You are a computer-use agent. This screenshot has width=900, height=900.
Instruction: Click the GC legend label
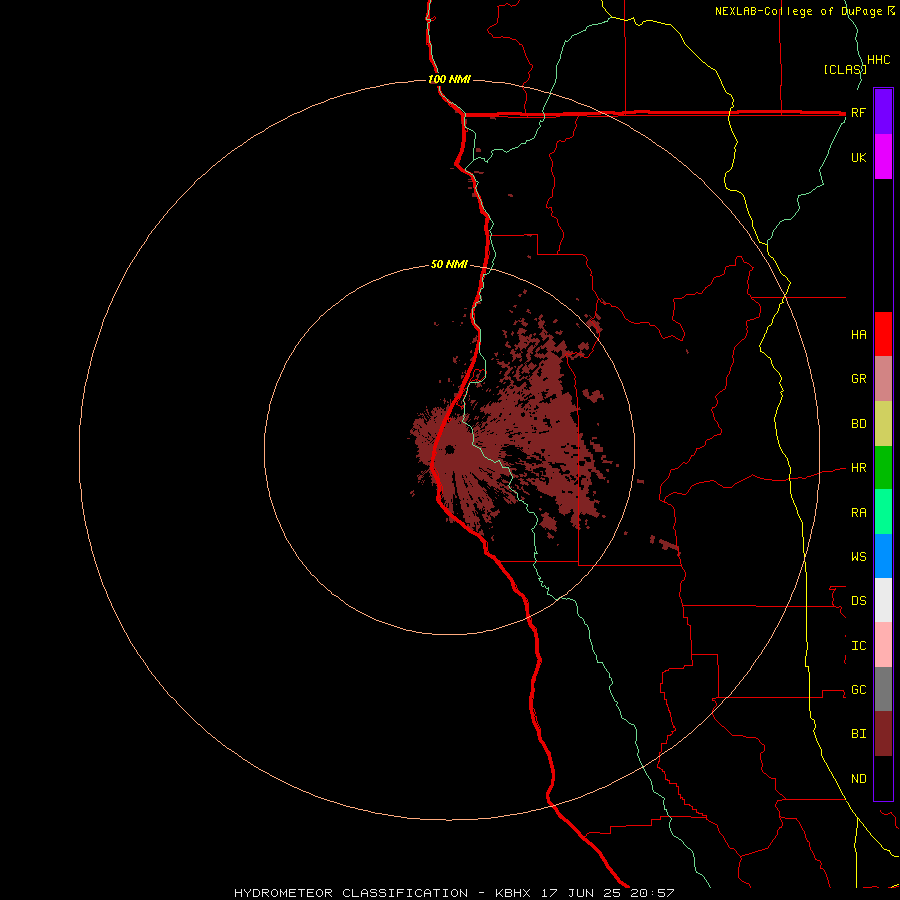[x=858, y=690]
